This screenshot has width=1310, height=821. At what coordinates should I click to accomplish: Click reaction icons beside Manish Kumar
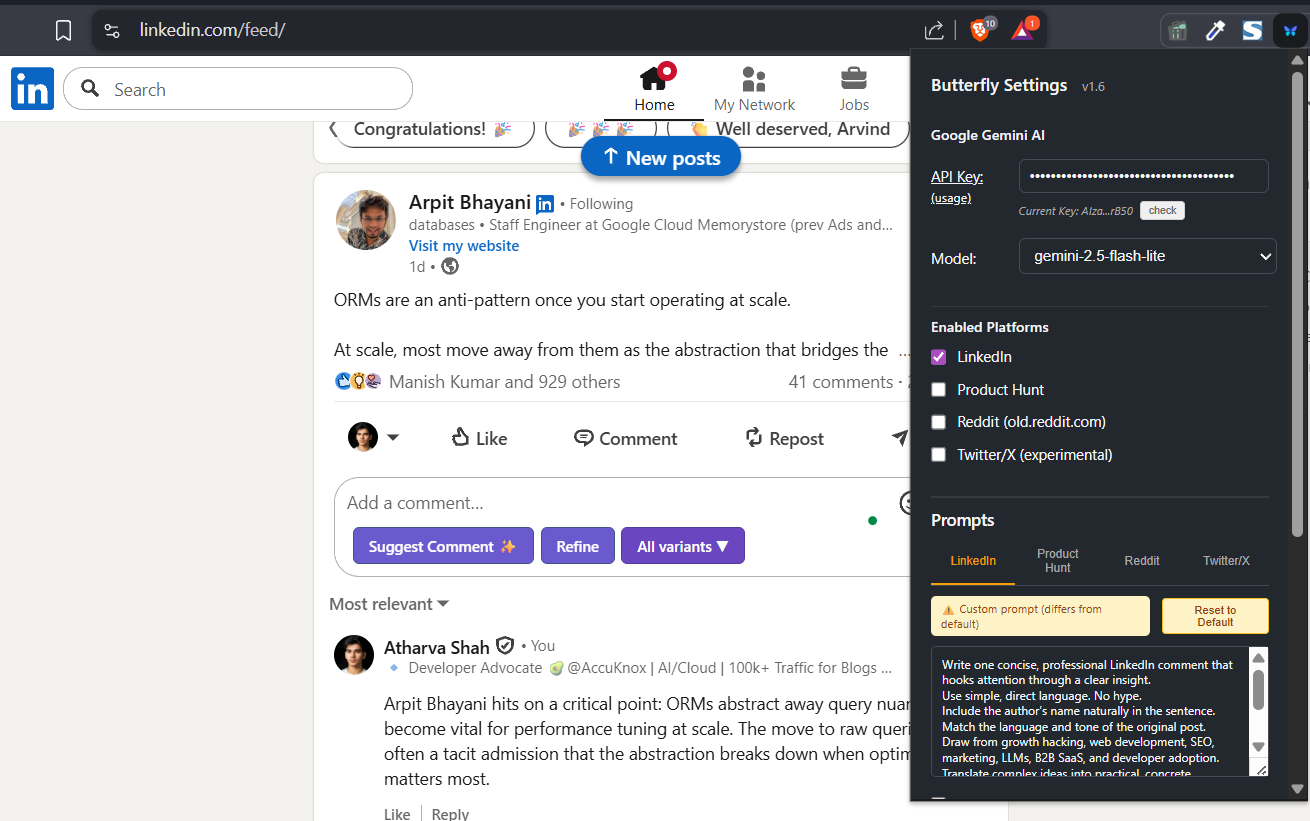pyautogui.click(x=359, y=381)
